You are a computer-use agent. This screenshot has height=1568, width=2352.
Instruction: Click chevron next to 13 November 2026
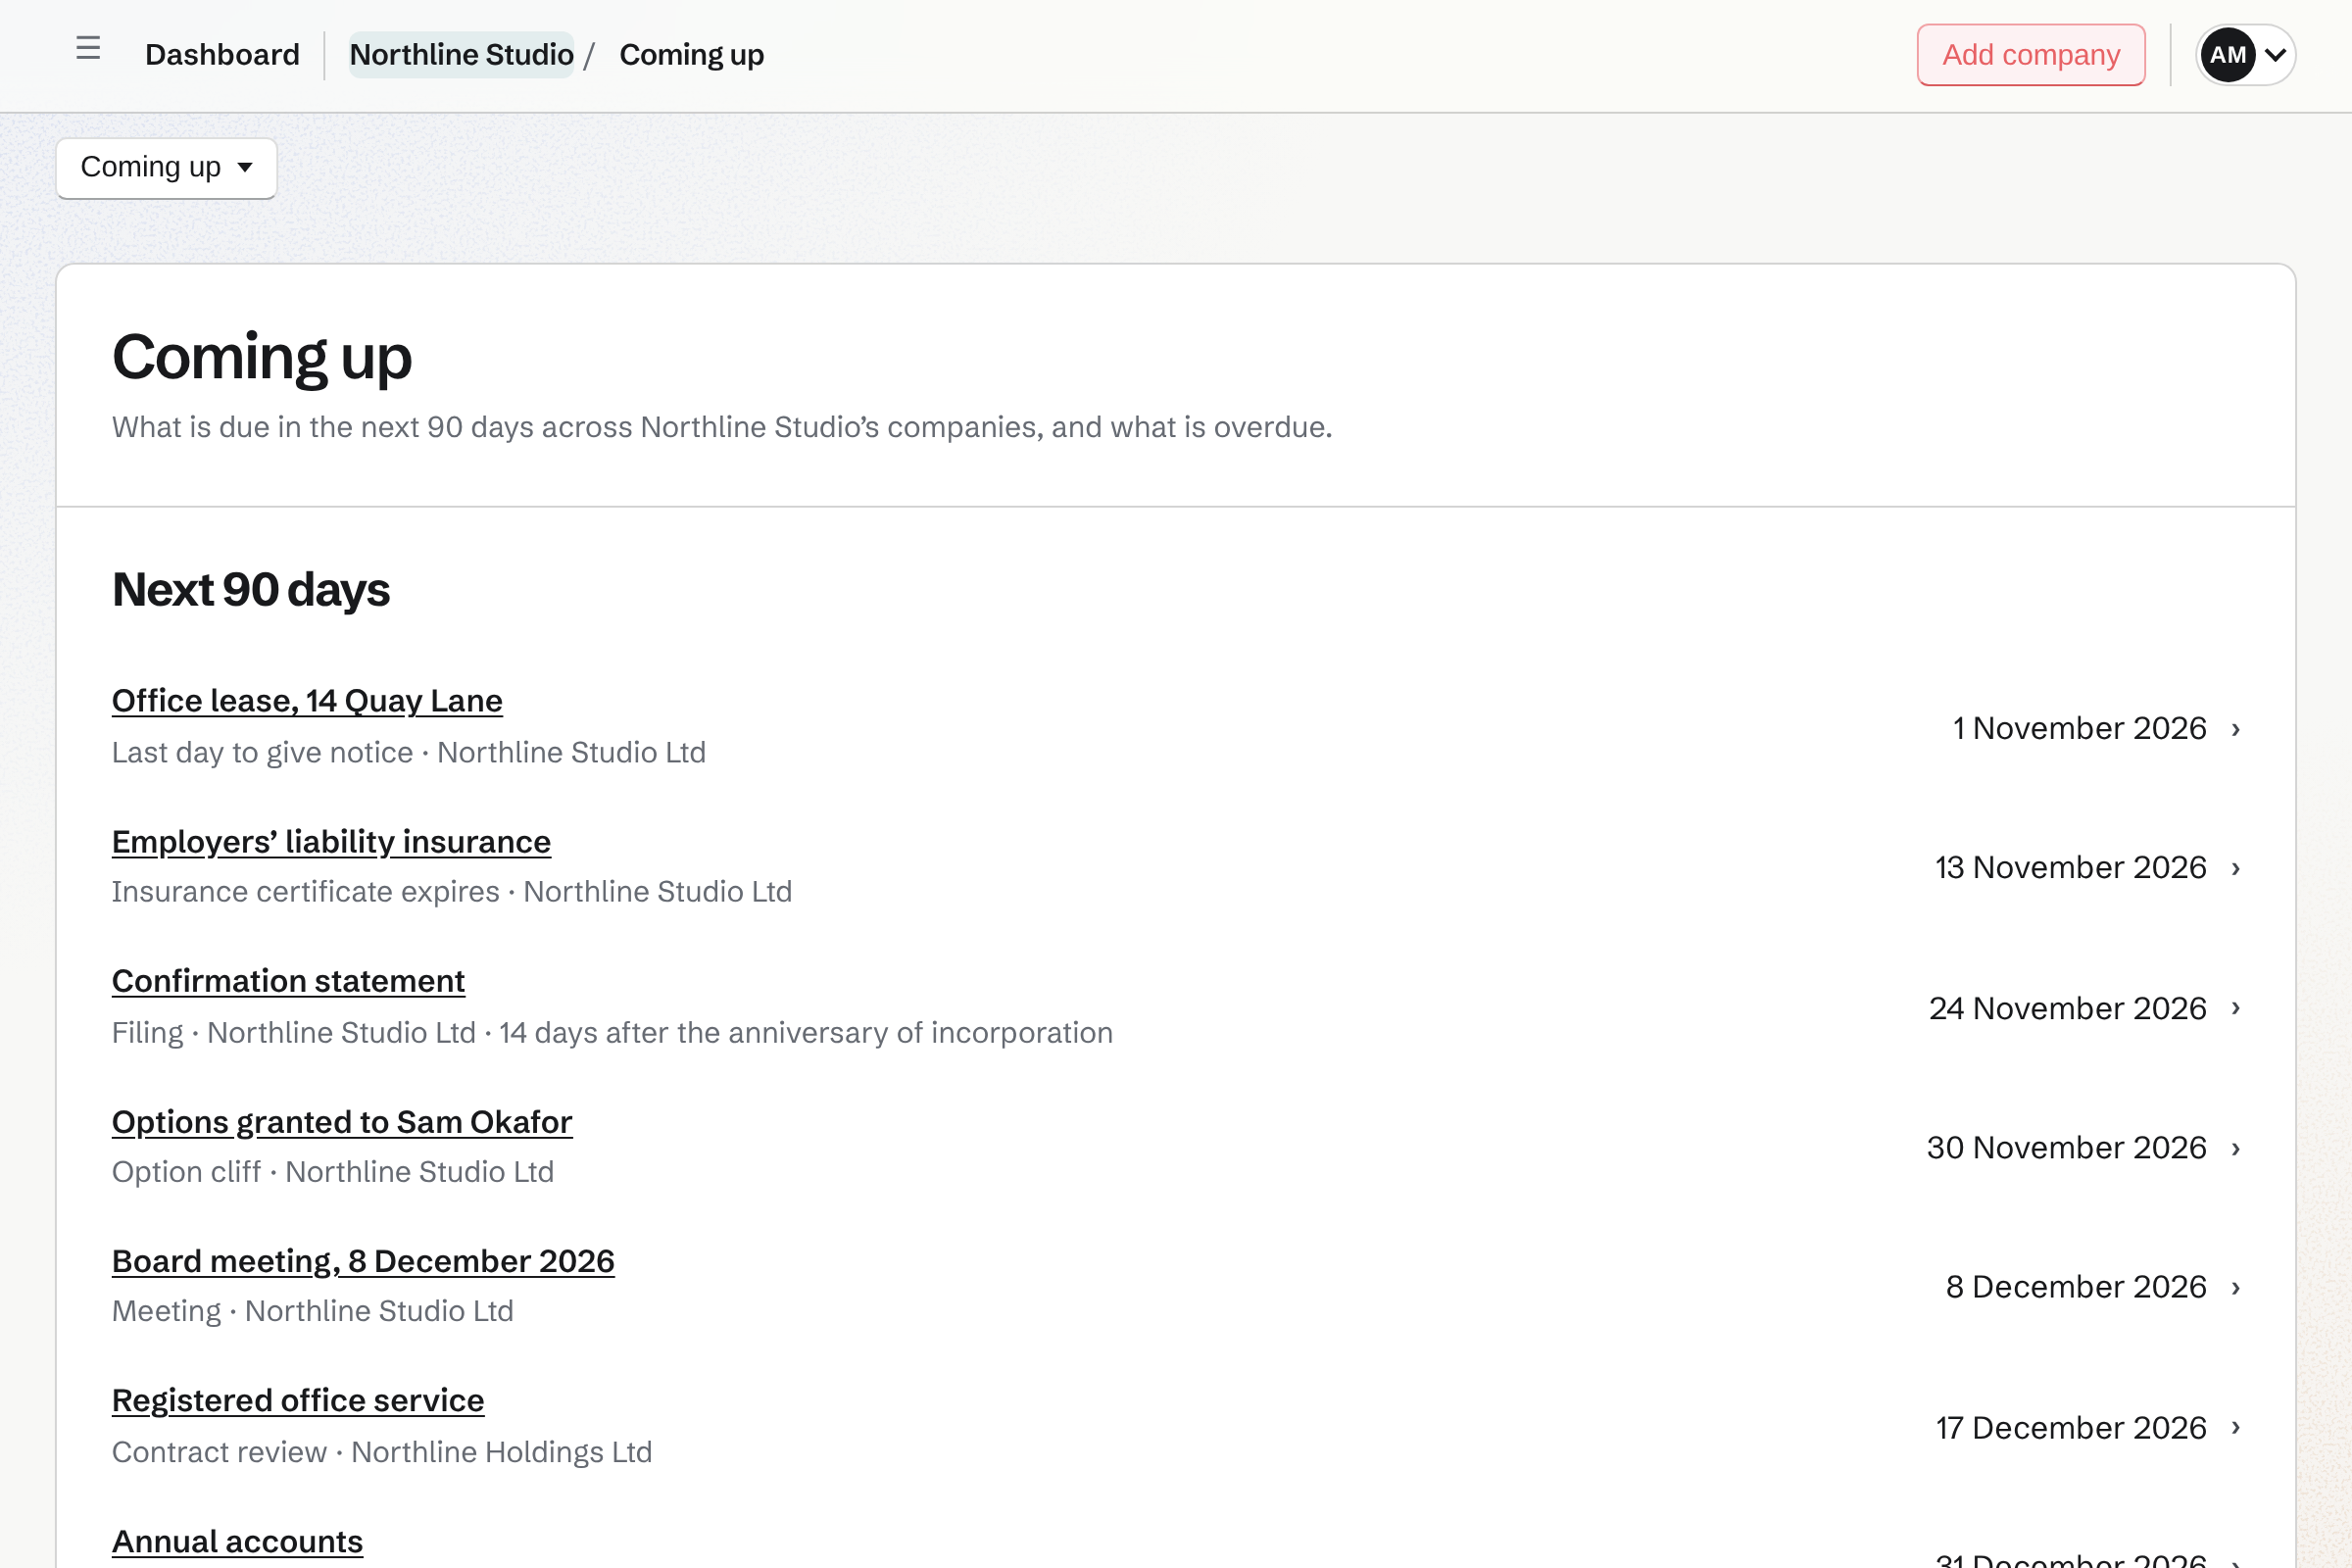coord(2236,868)
